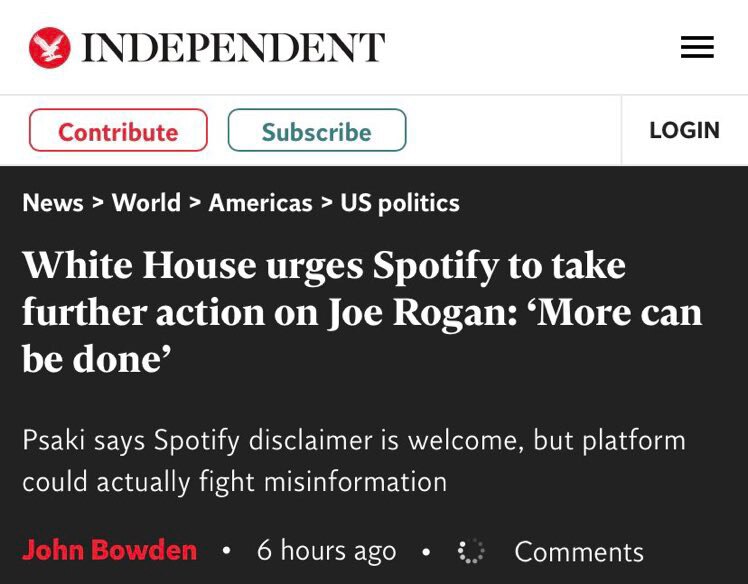Click the comments loading spinner icon

click(470, 552)
